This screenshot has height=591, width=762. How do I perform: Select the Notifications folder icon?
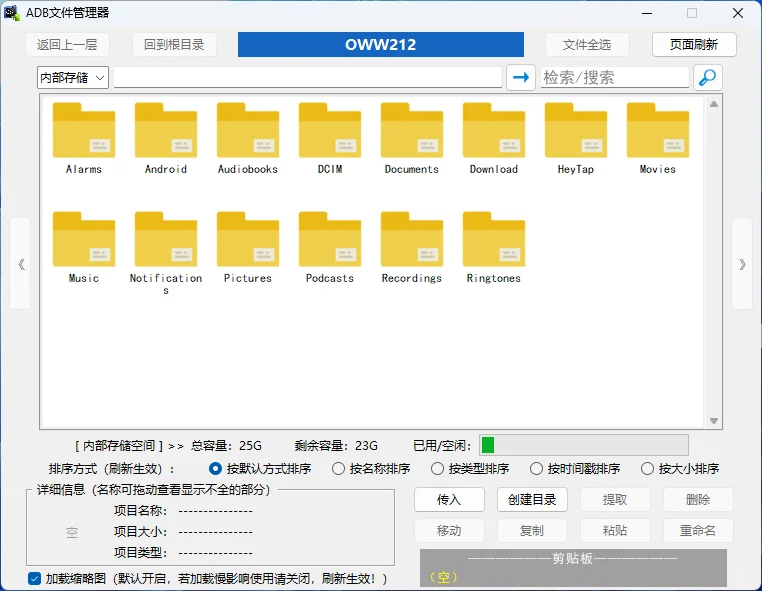coord(166,239)
